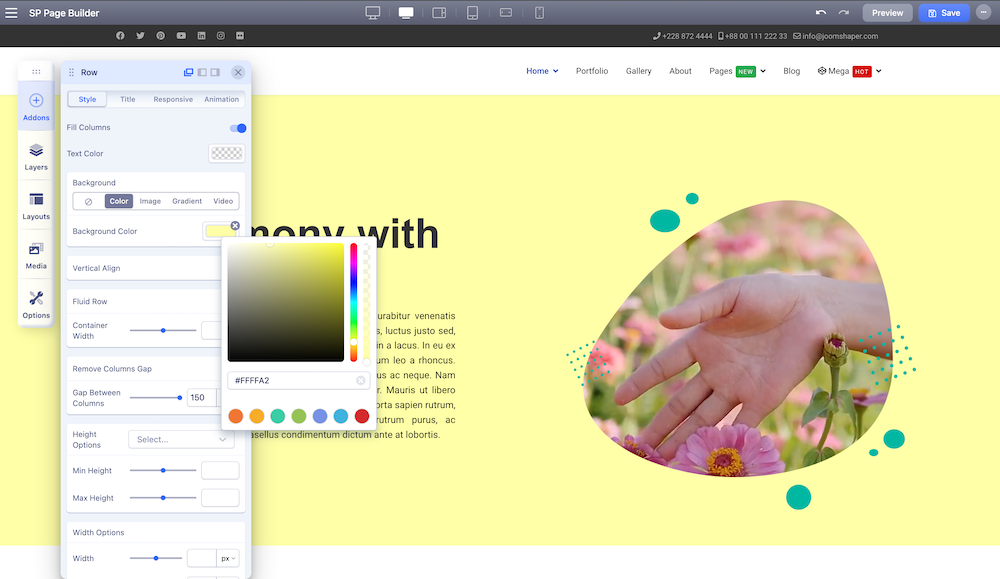
Task: Toggle the Fill Columns switch
Action: coord(238,128)
